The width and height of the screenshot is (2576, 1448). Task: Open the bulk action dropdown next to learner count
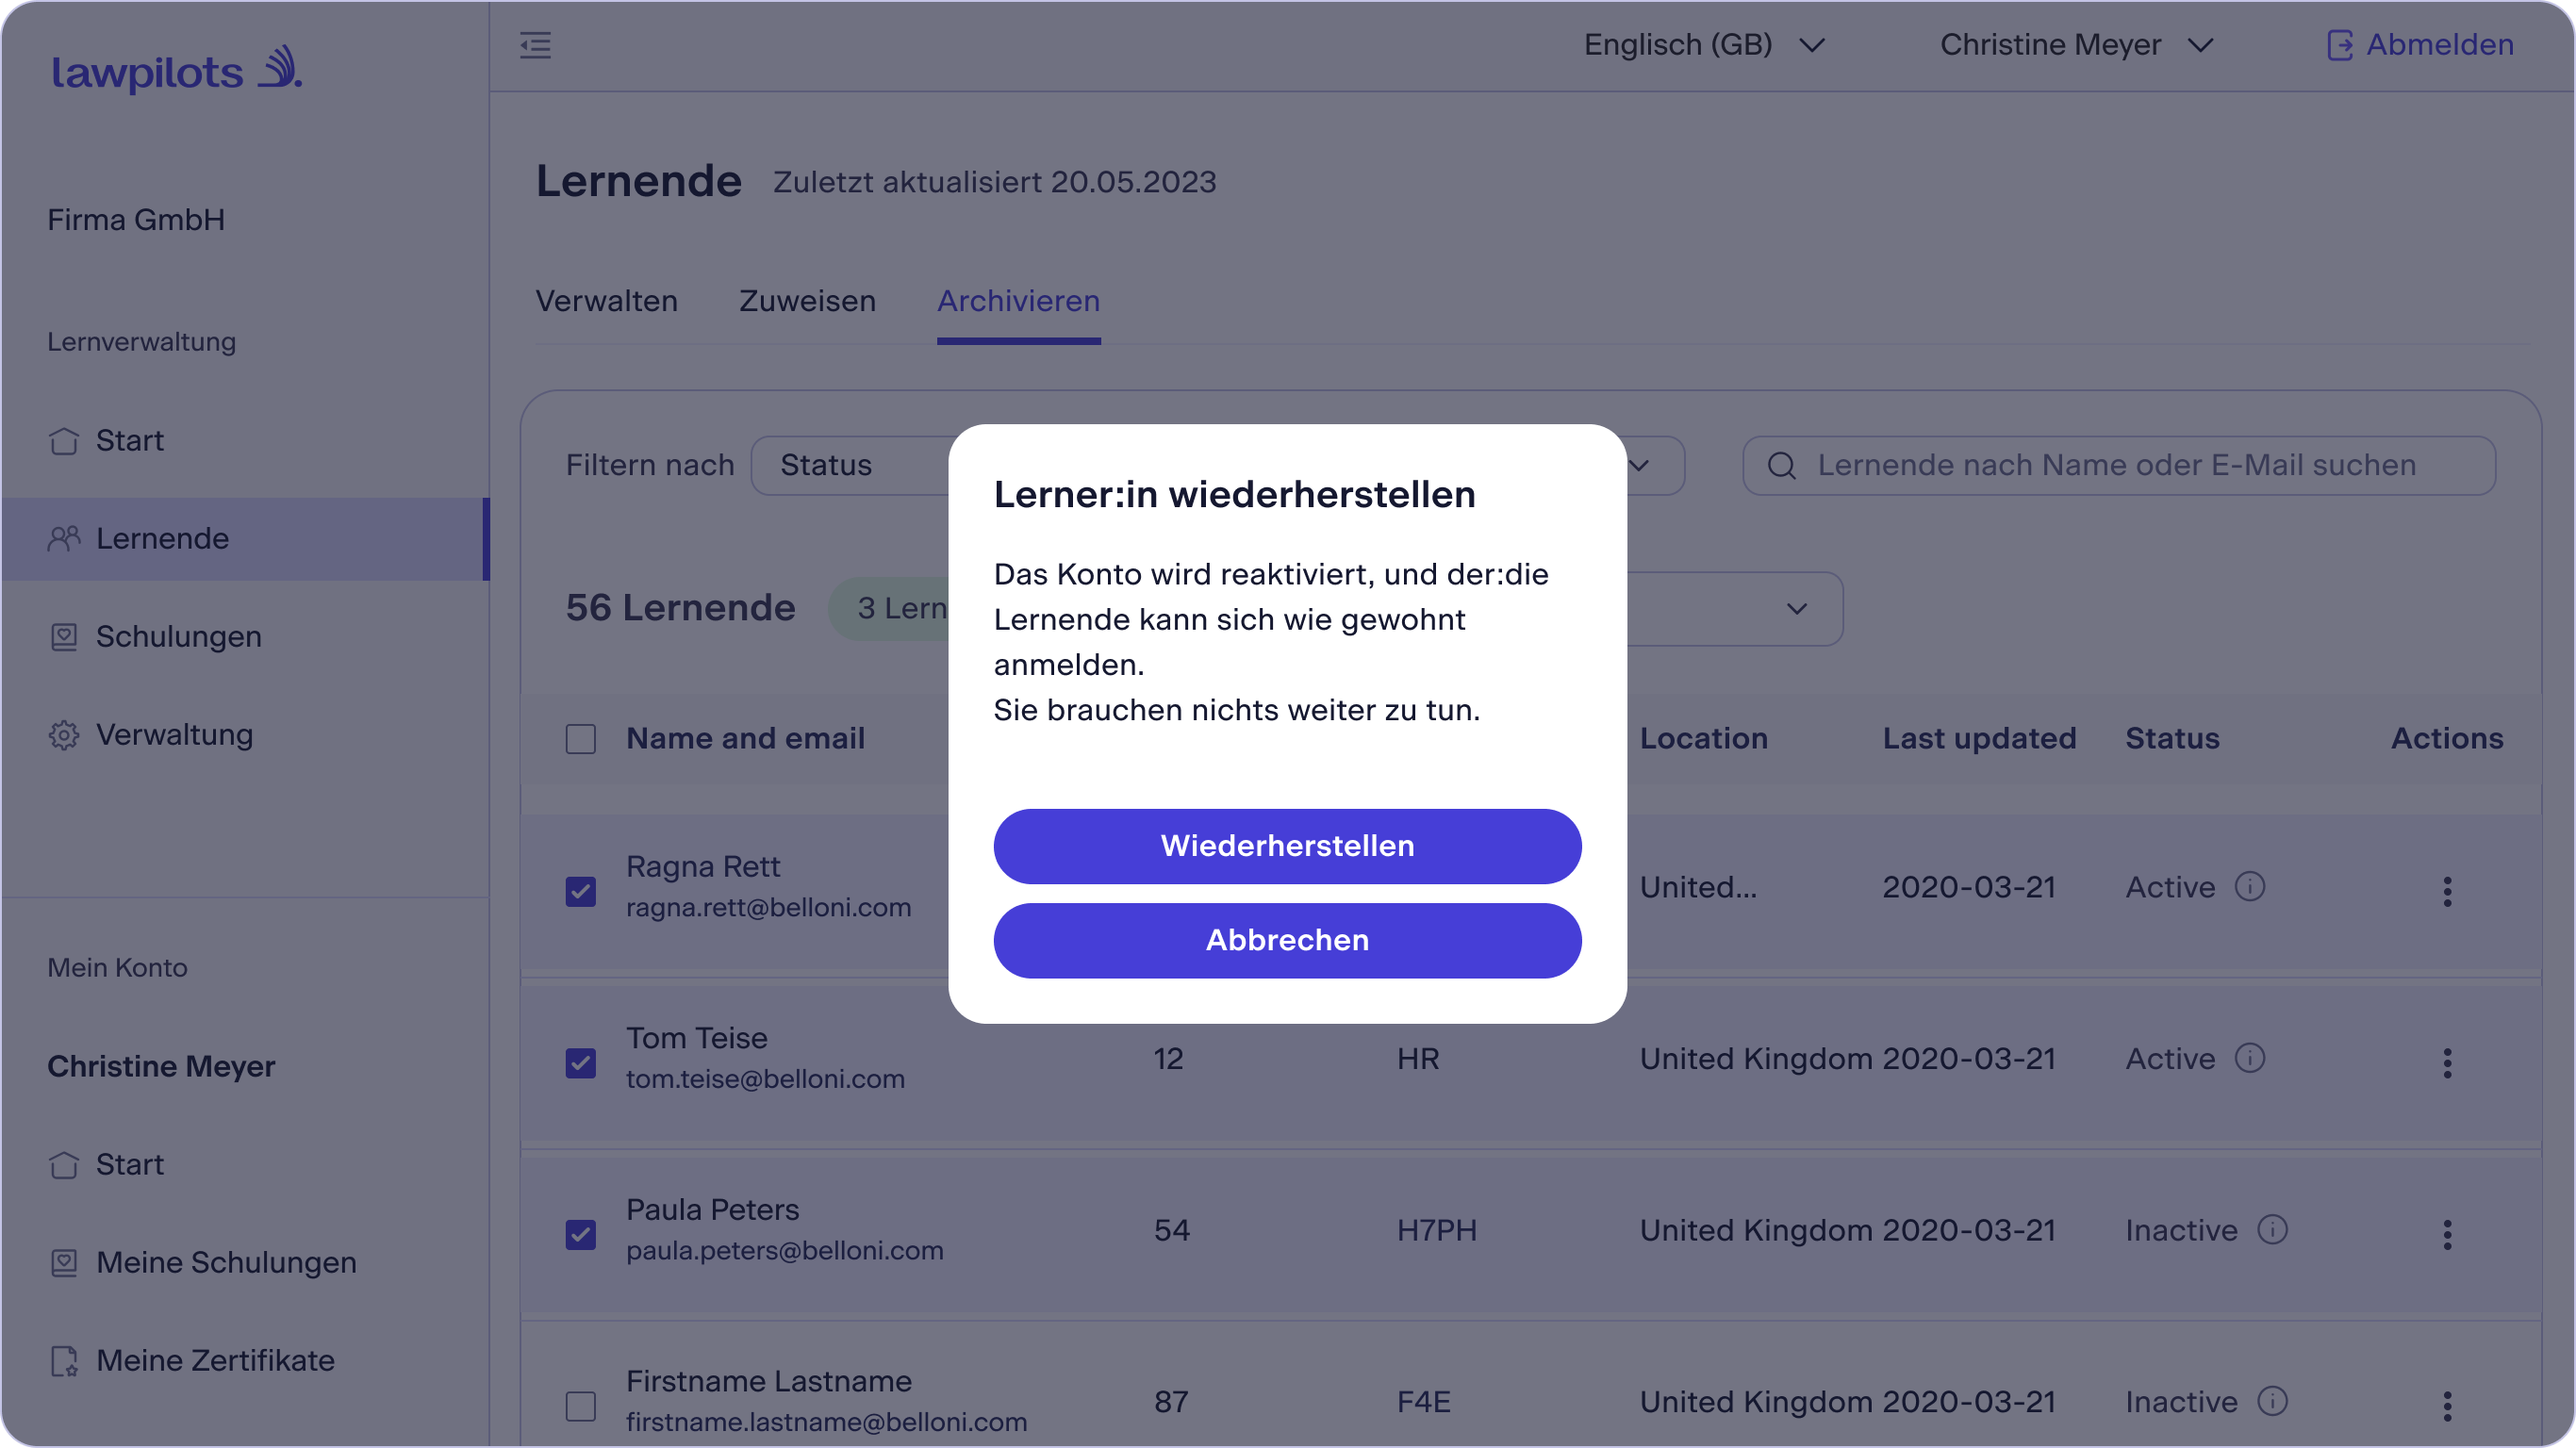(1736, 609)
